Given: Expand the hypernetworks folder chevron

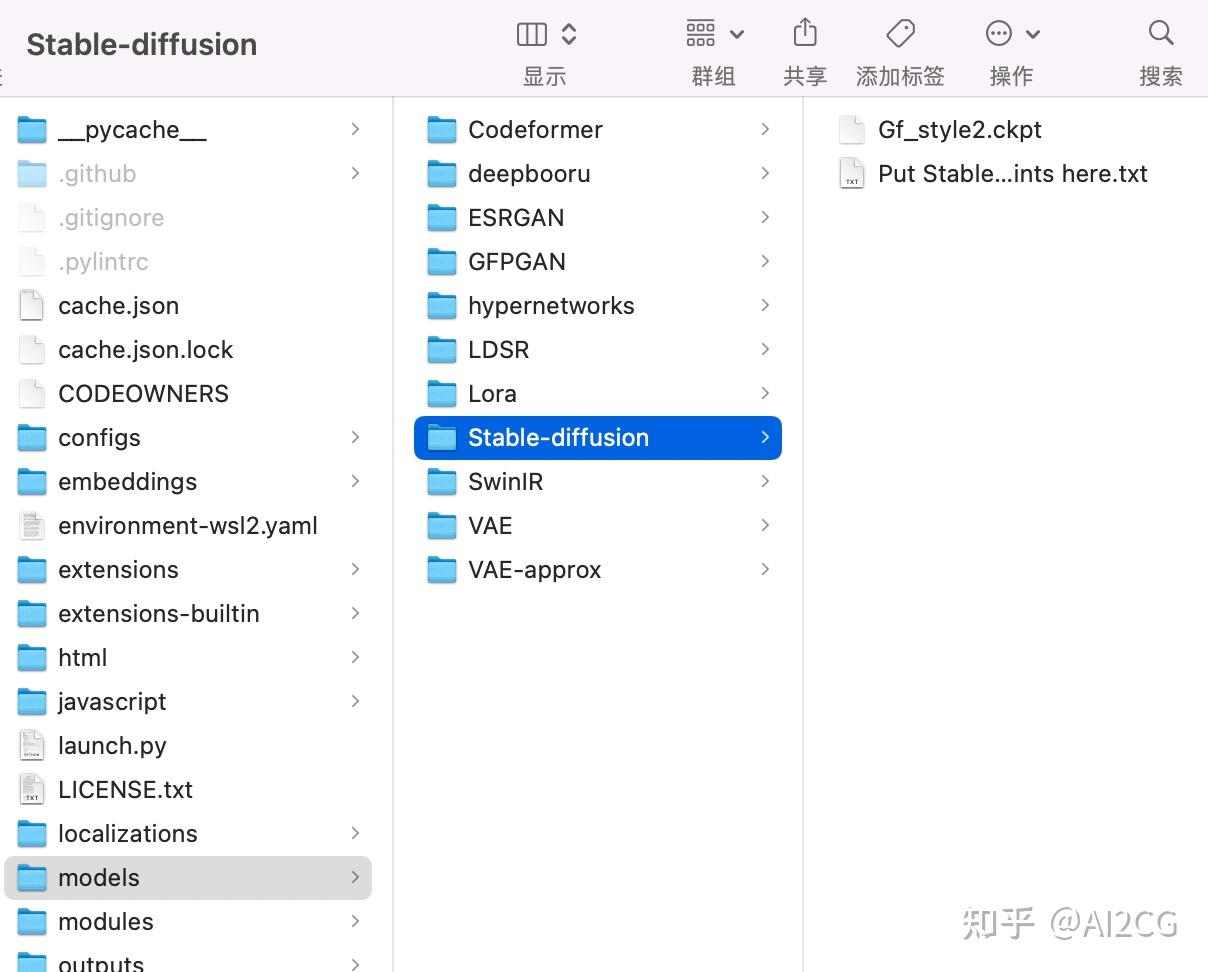Looking at the screenshot, I should 765,306.
